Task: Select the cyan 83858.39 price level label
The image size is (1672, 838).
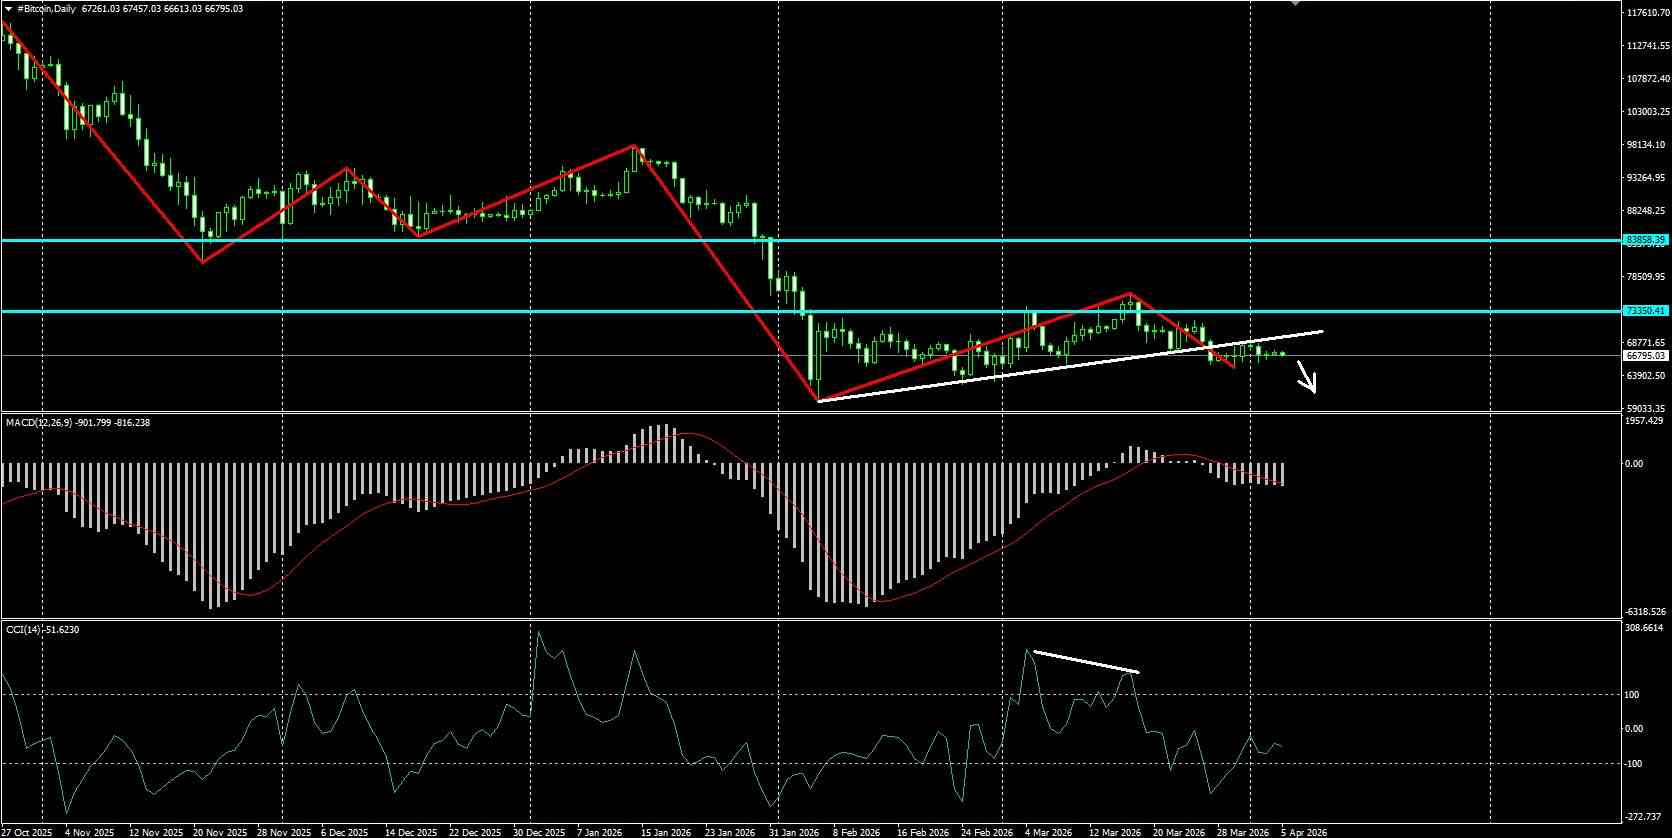Action: (x=1645, y=240)
